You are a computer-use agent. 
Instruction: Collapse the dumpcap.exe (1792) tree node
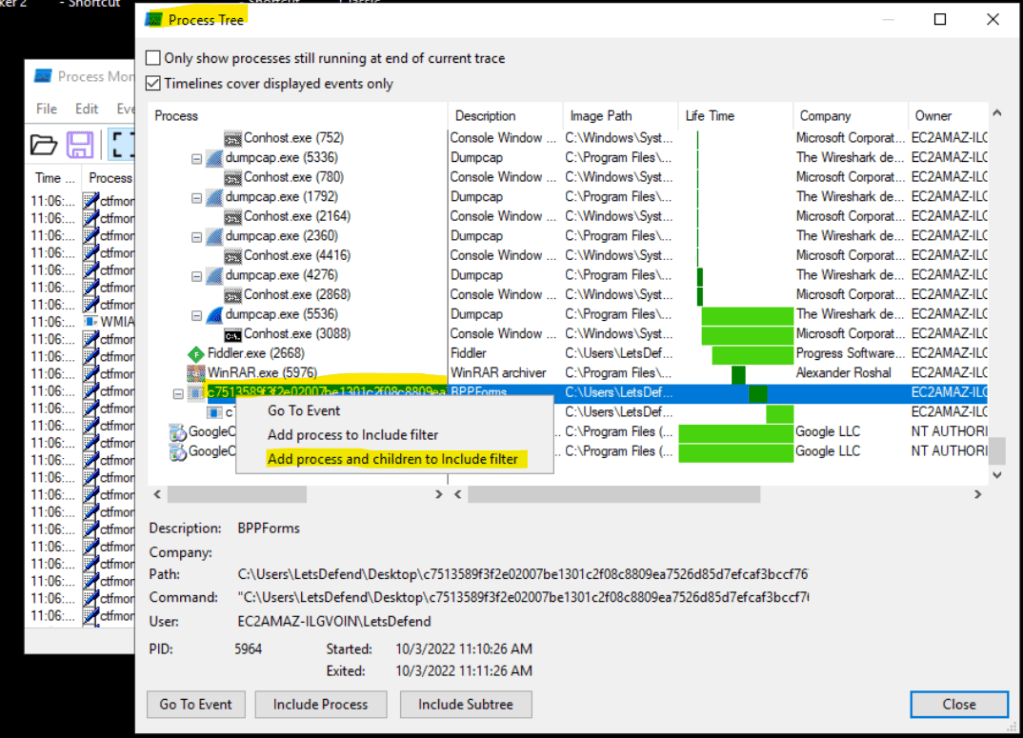tap(196, 197)
